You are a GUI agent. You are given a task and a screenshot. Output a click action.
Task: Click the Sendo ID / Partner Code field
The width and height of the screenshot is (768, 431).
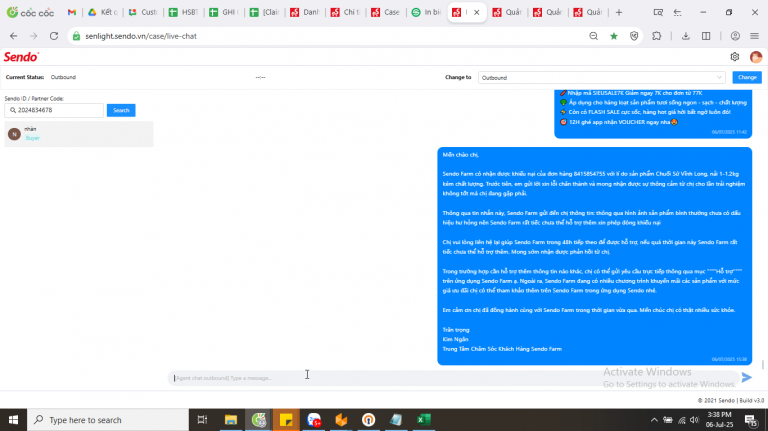[x=54, y=110]
